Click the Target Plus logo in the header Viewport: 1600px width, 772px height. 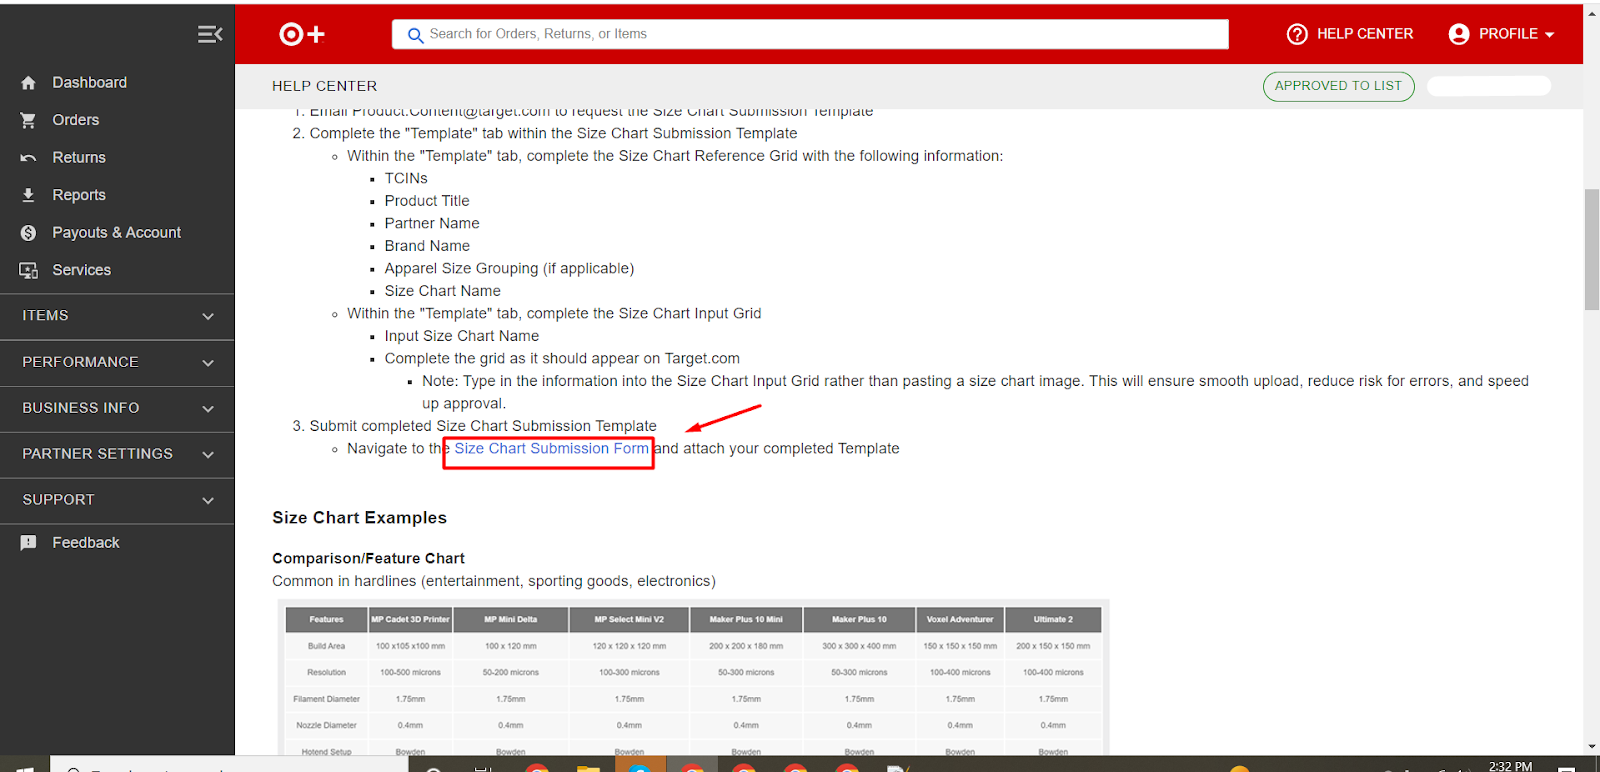pos(302,34)
